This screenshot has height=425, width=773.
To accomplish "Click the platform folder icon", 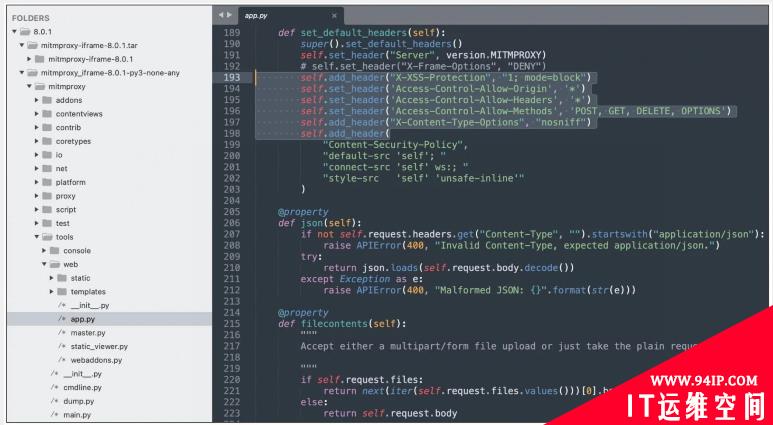I will pyautogui.click(x=47, y=182).
